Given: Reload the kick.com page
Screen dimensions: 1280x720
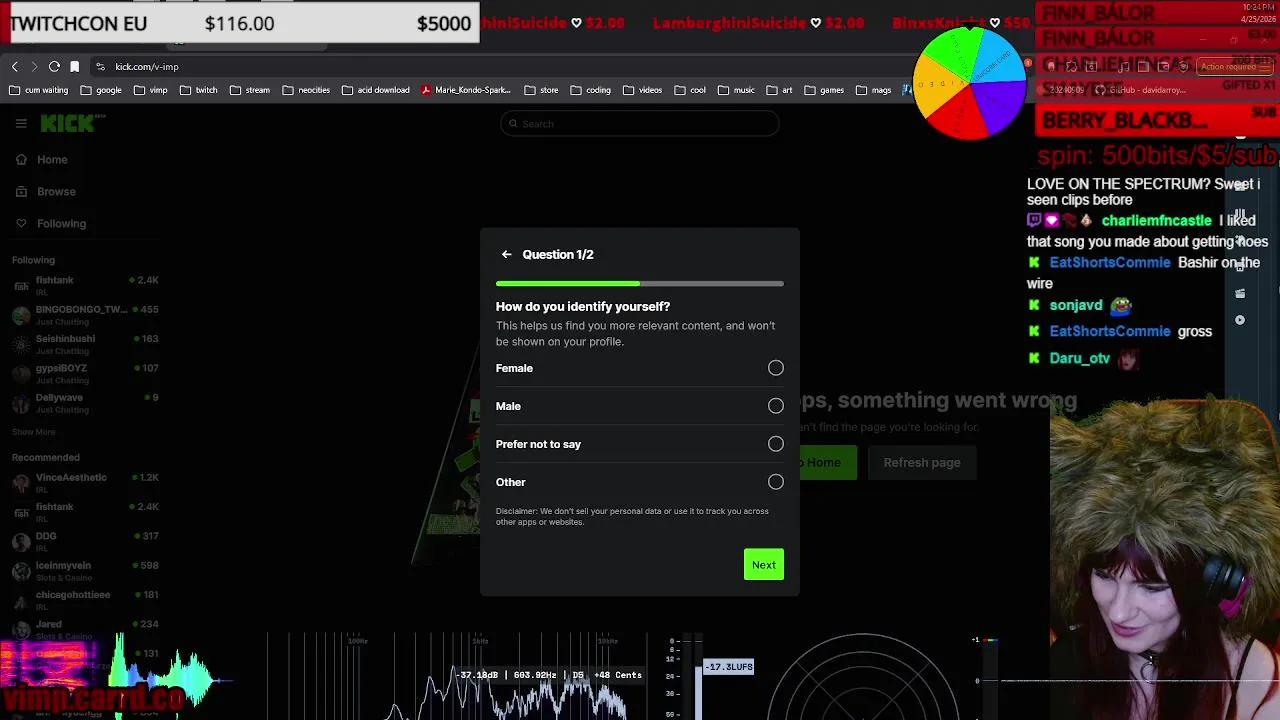Looking at the screenshot, I should point(54,66).
